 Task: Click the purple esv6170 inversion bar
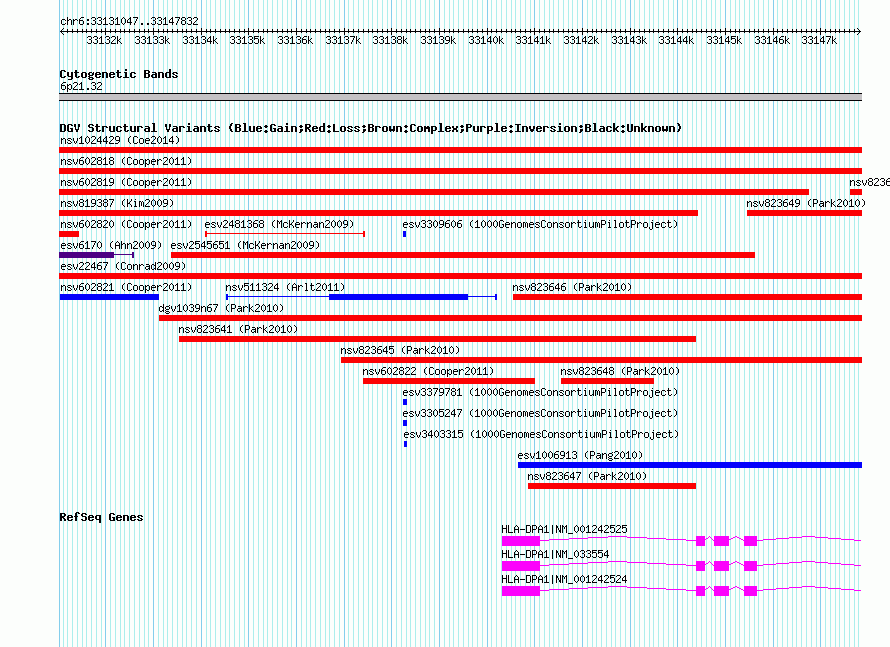point(87,255)
